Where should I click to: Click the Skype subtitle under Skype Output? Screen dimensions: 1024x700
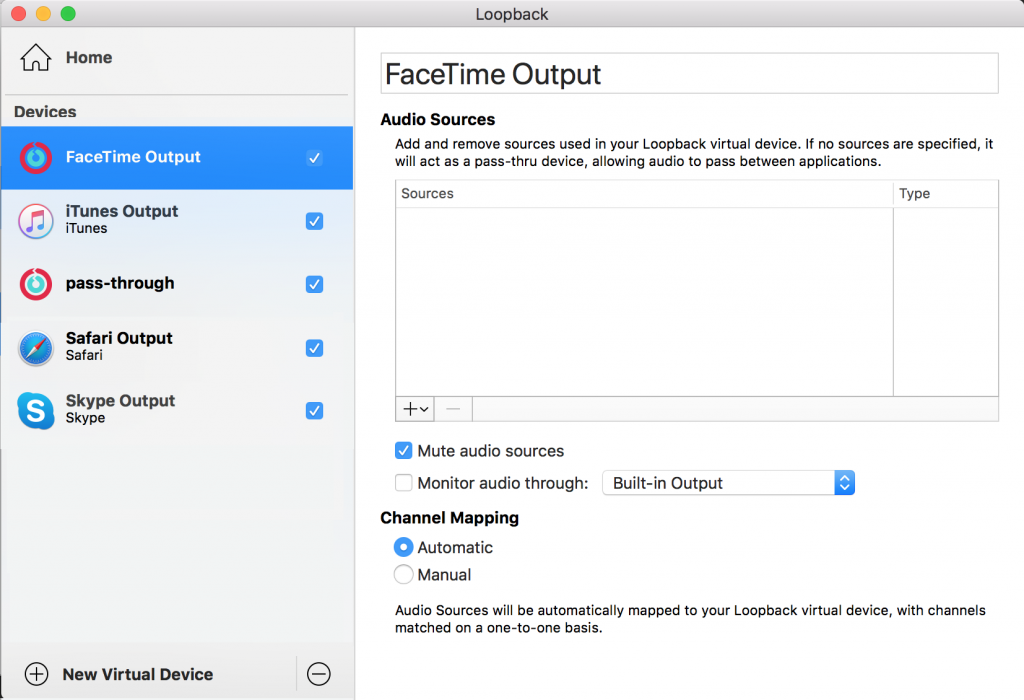(x=86, y=418)
